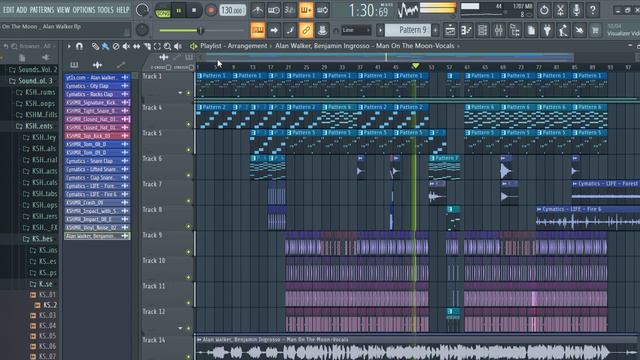Pause playback with the pause button

[178, 11]
